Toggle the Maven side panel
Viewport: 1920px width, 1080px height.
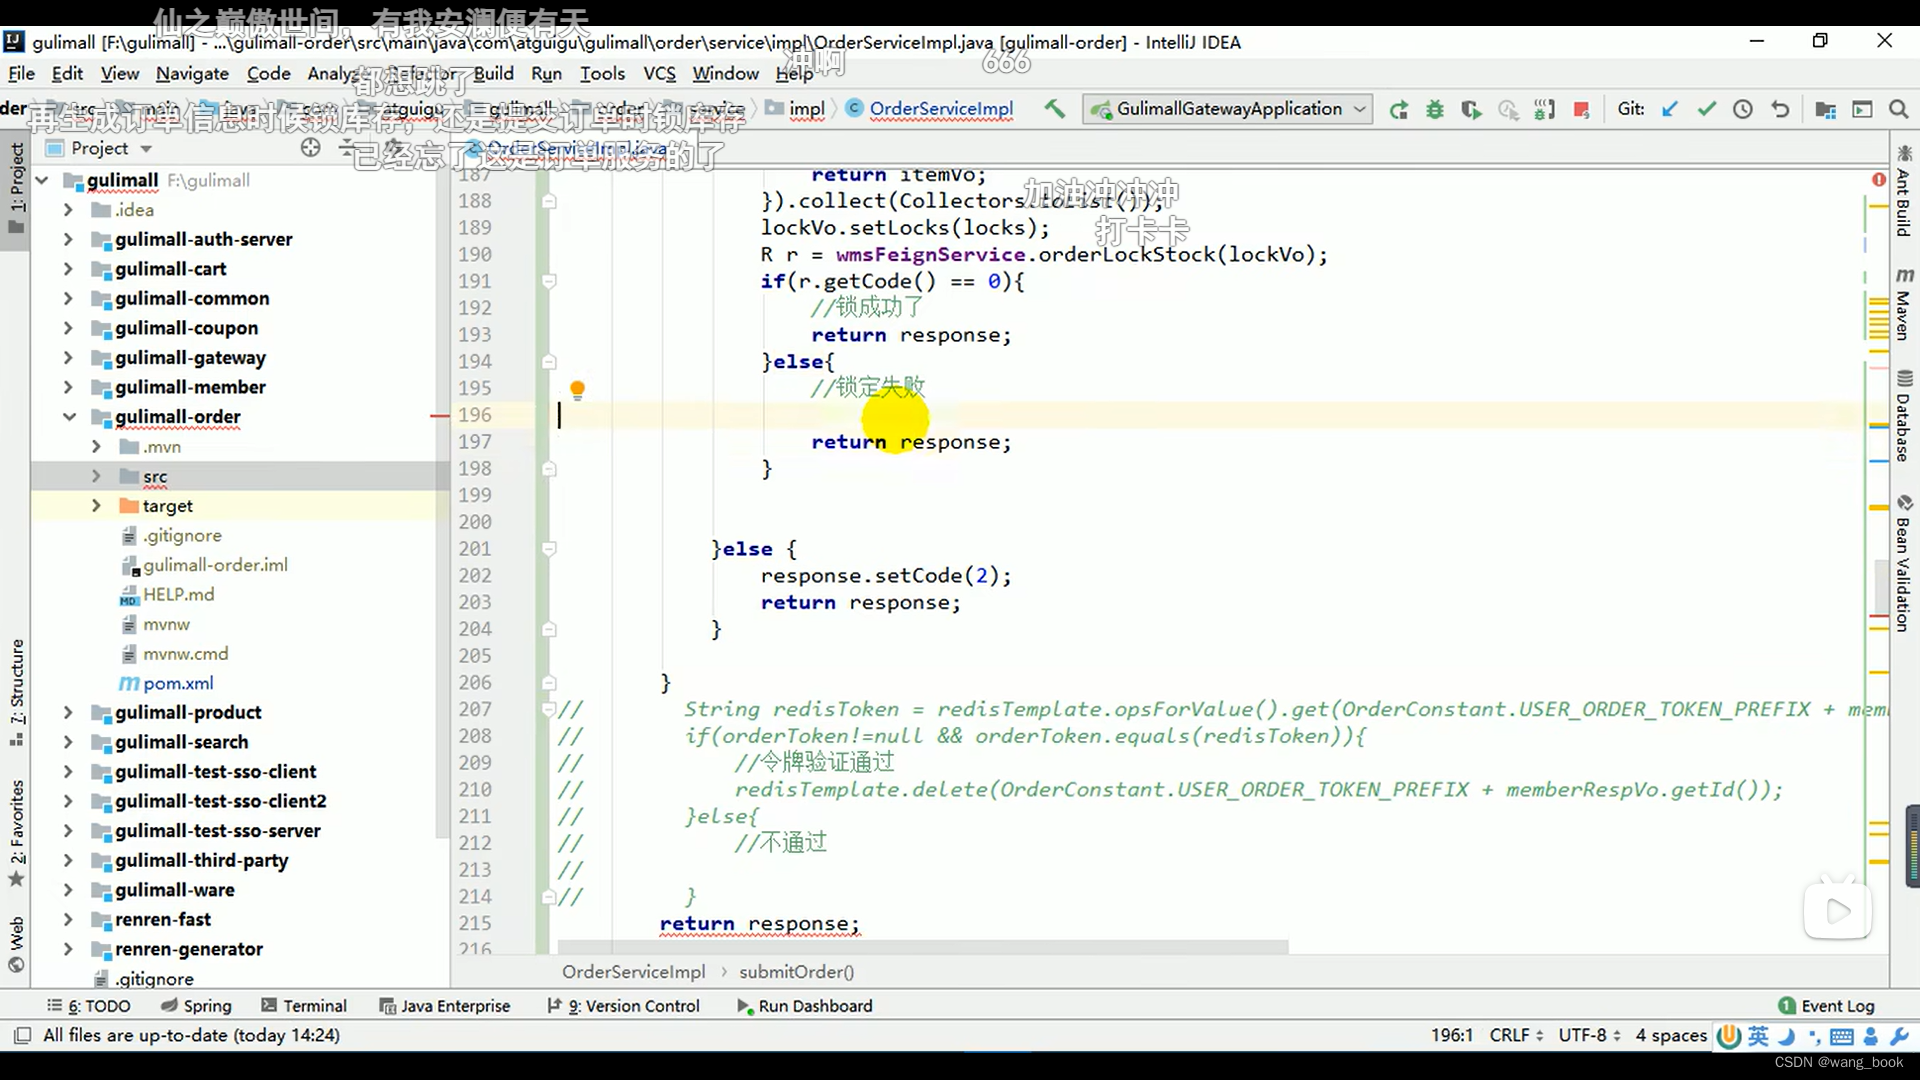pyautogui.click(x=1904, y=305)
